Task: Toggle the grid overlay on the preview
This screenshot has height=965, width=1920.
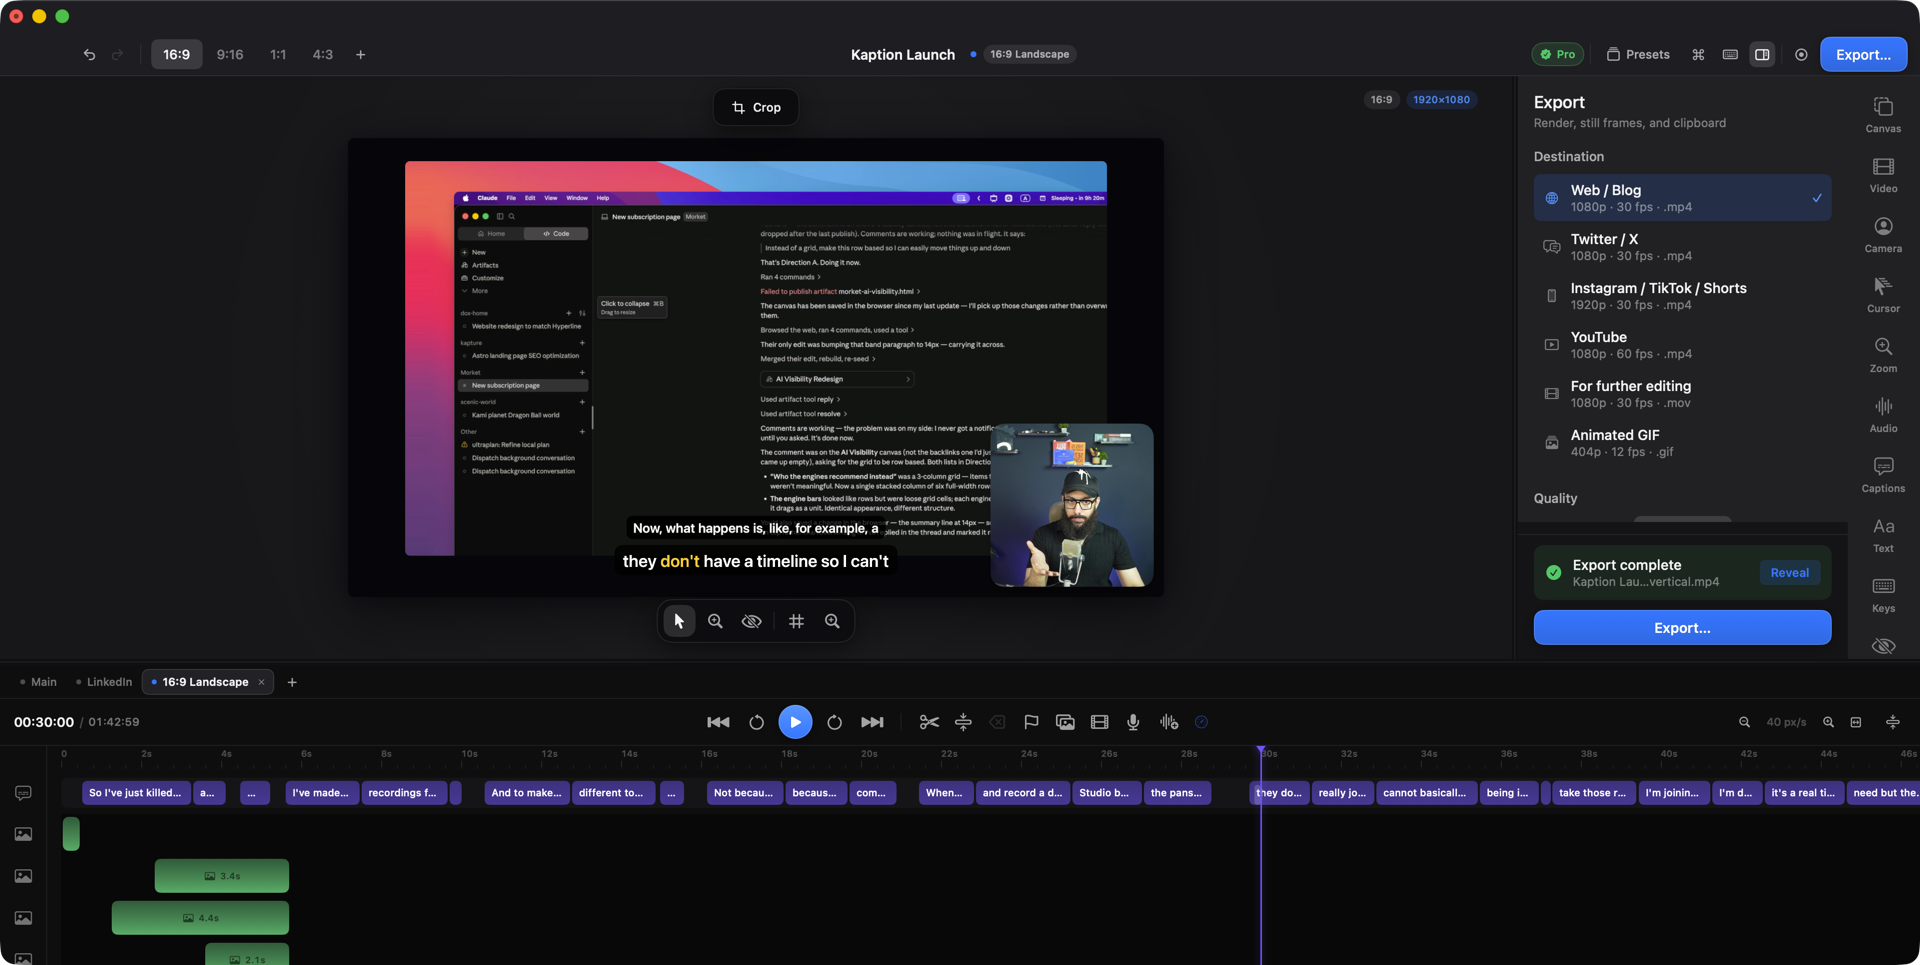Action: click(x=796, y=621)
